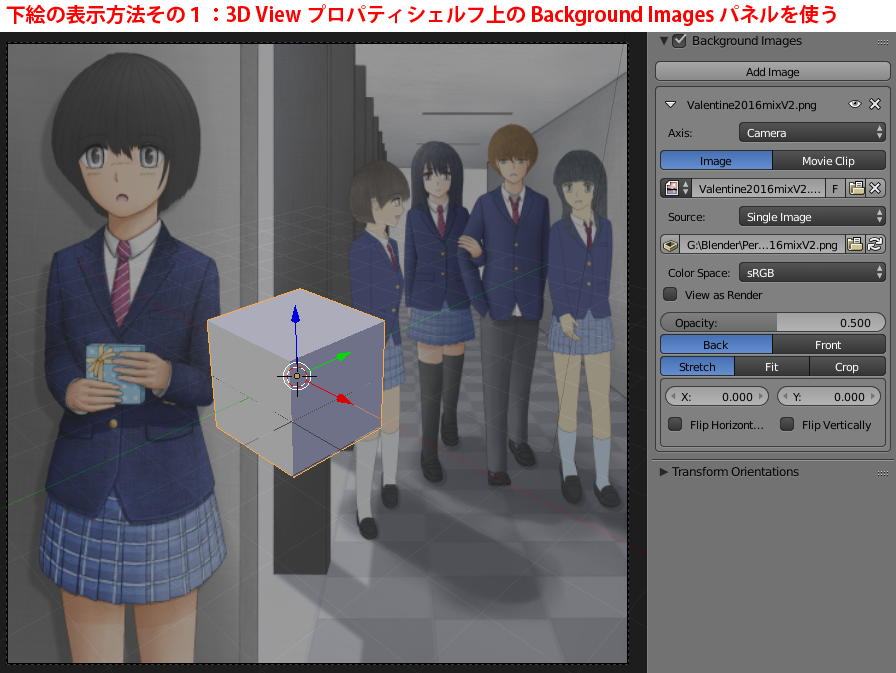The image size is (896, 673).
Task: Select the Image source tab
Action: pyautogui.click(x=716, y=161)
